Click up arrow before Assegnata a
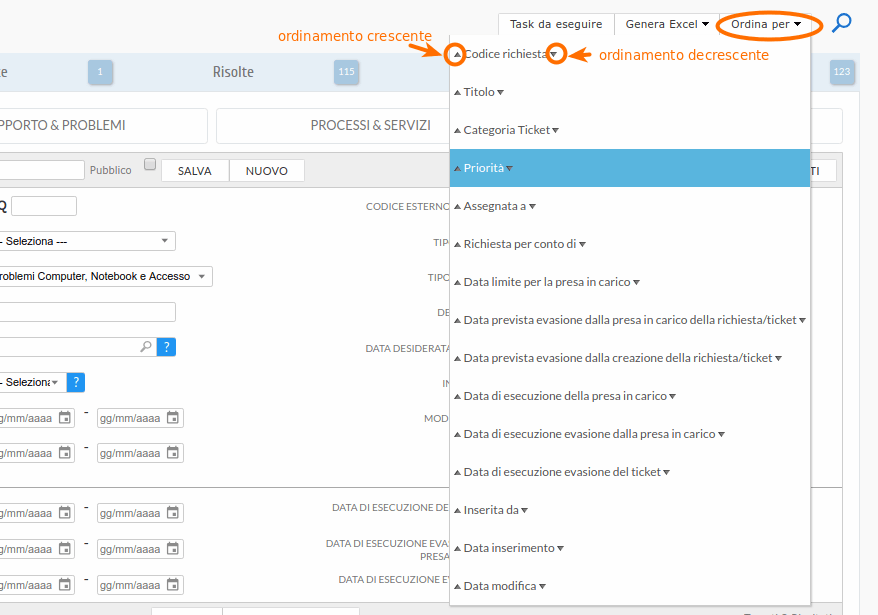Screen dimensions: 878x615 click(457, 207)
